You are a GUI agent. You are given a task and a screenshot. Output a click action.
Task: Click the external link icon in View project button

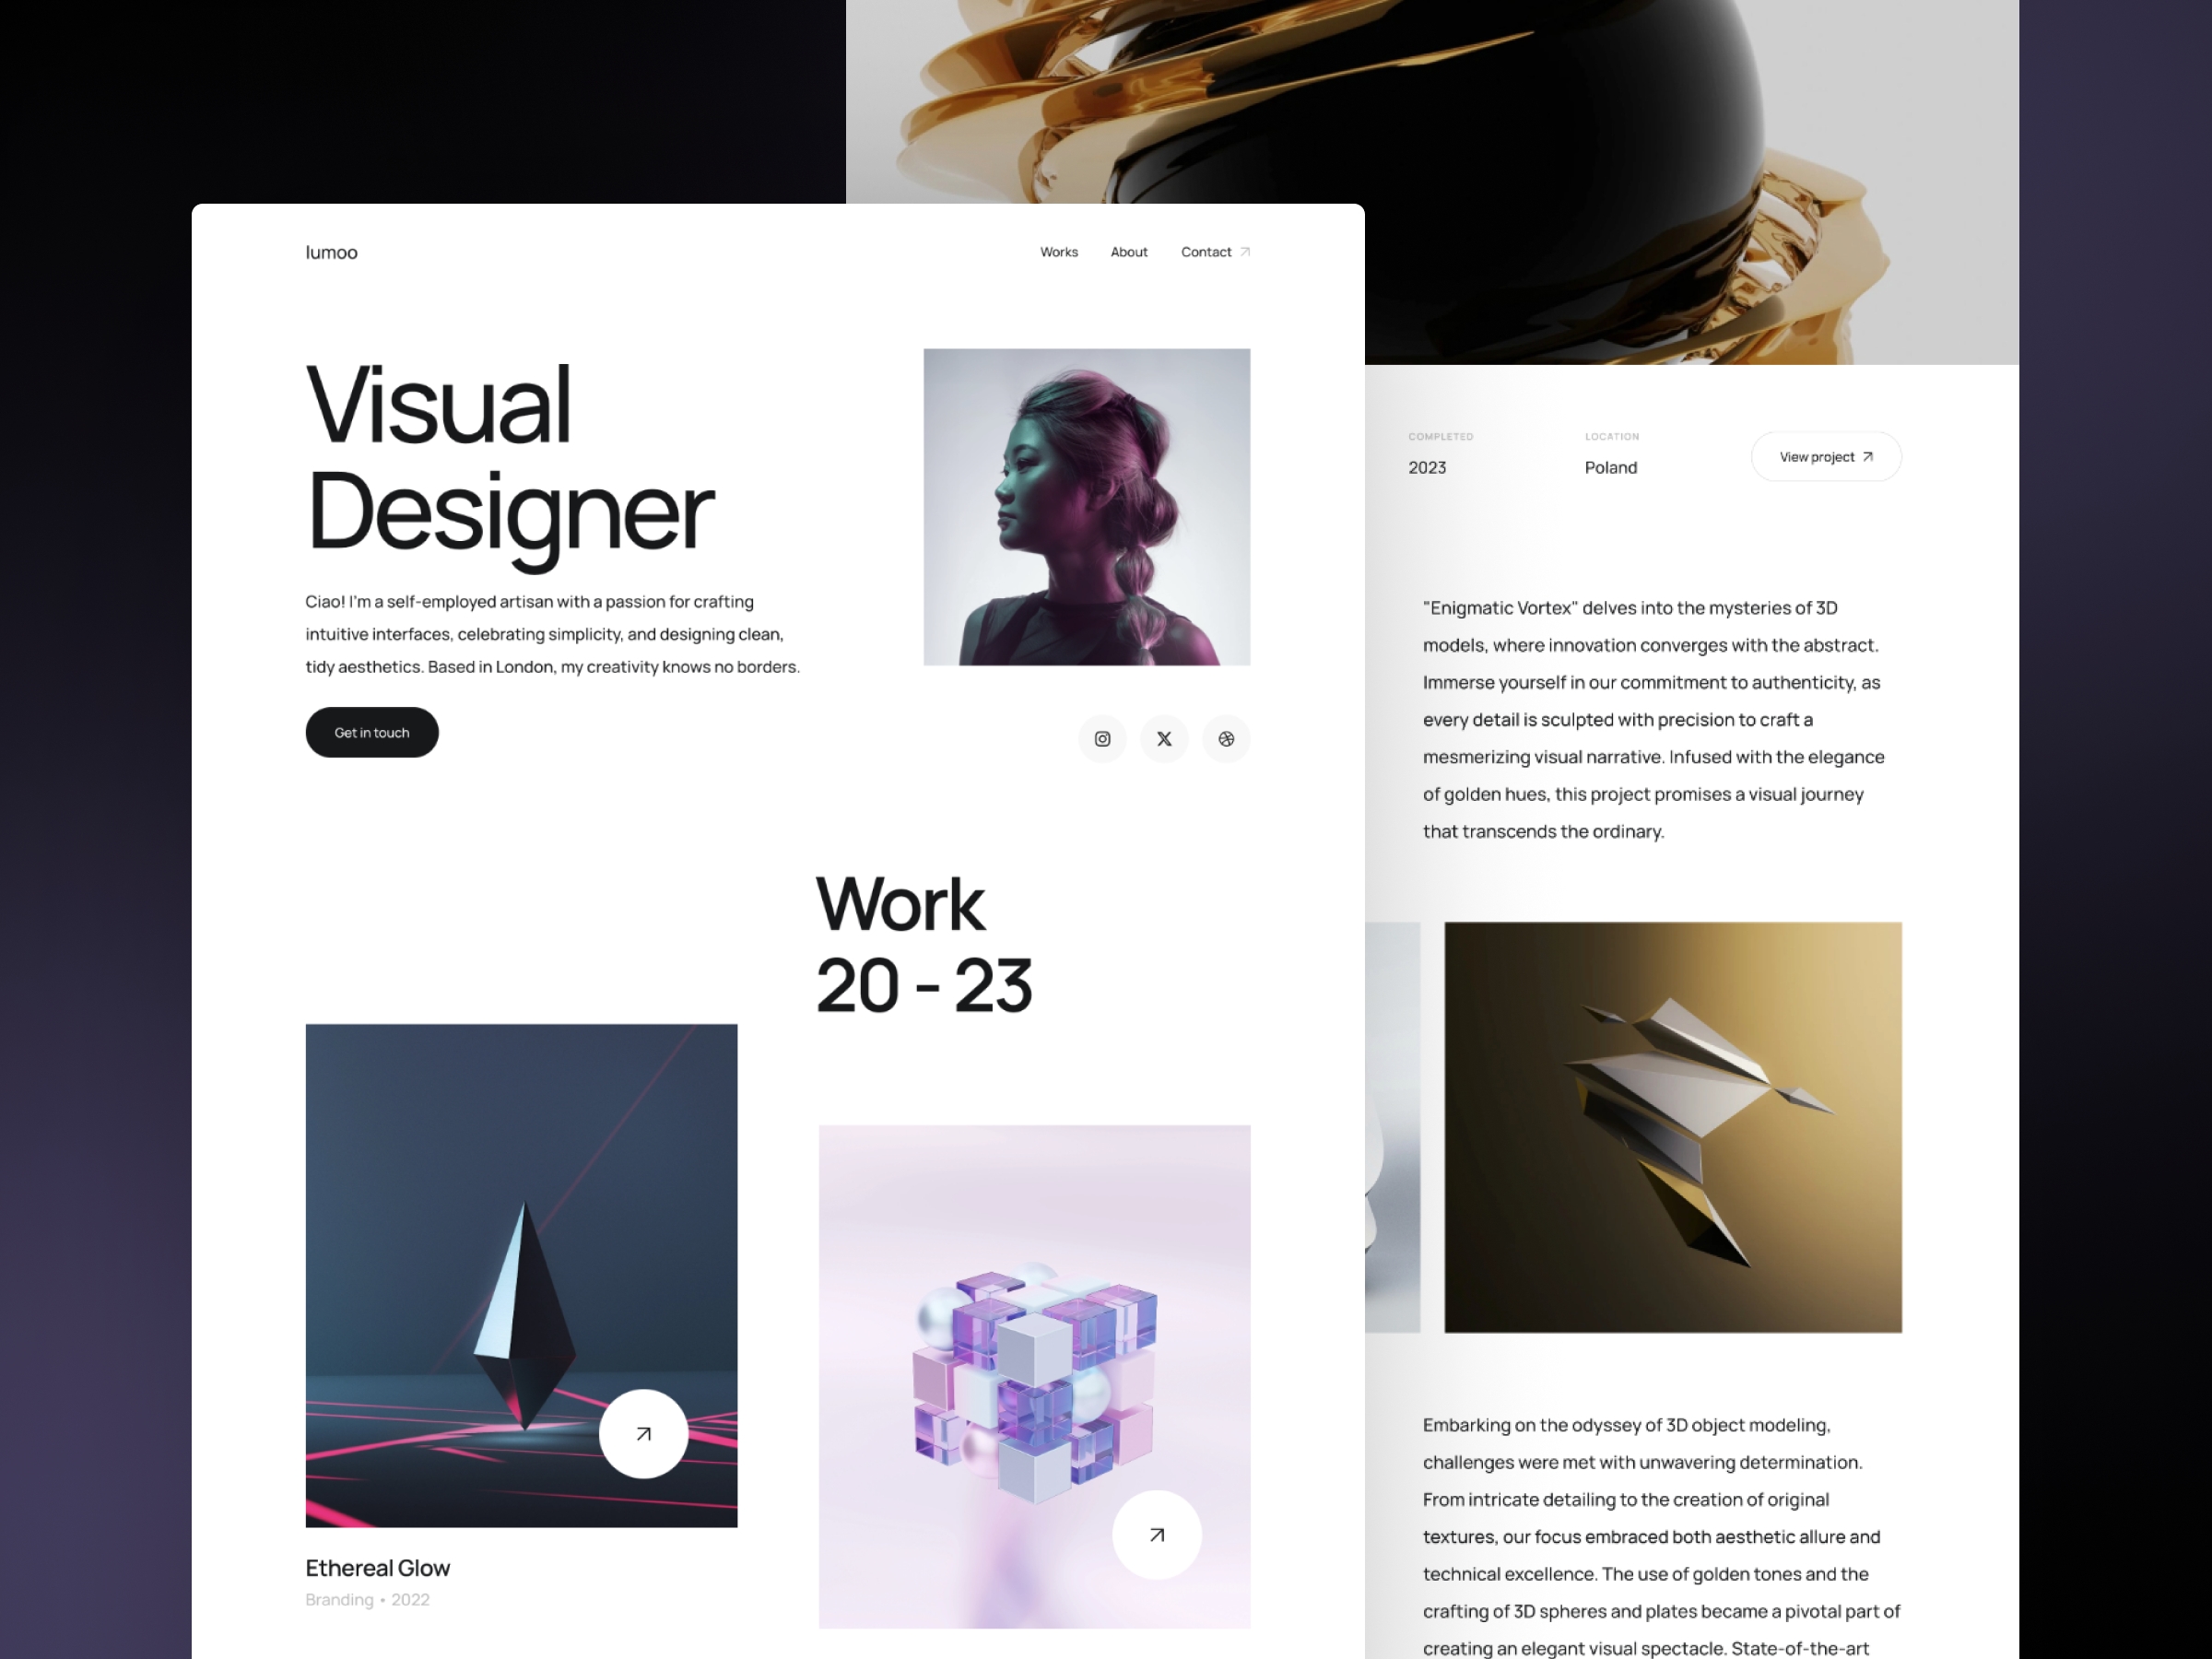[x=1869, y=456]
